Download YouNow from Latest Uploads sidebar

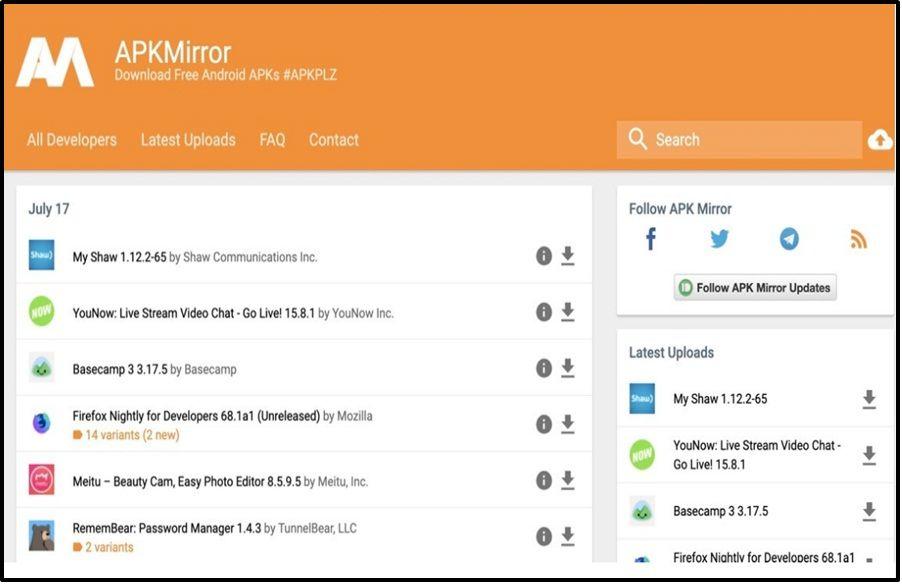point(869,455)
